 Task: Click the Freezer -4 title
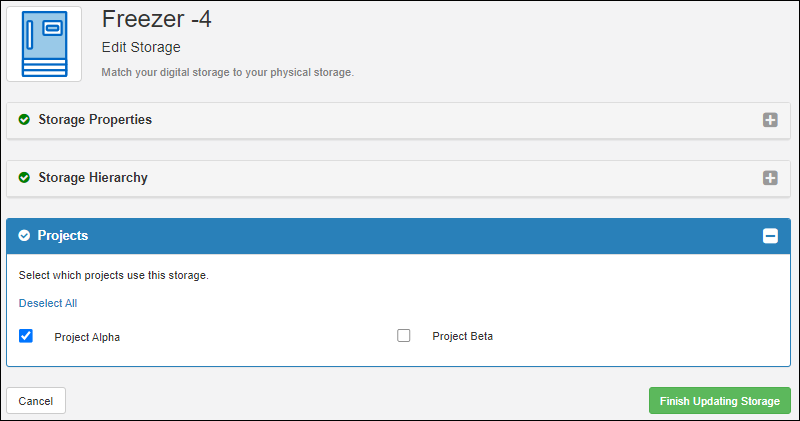point(157,19)
